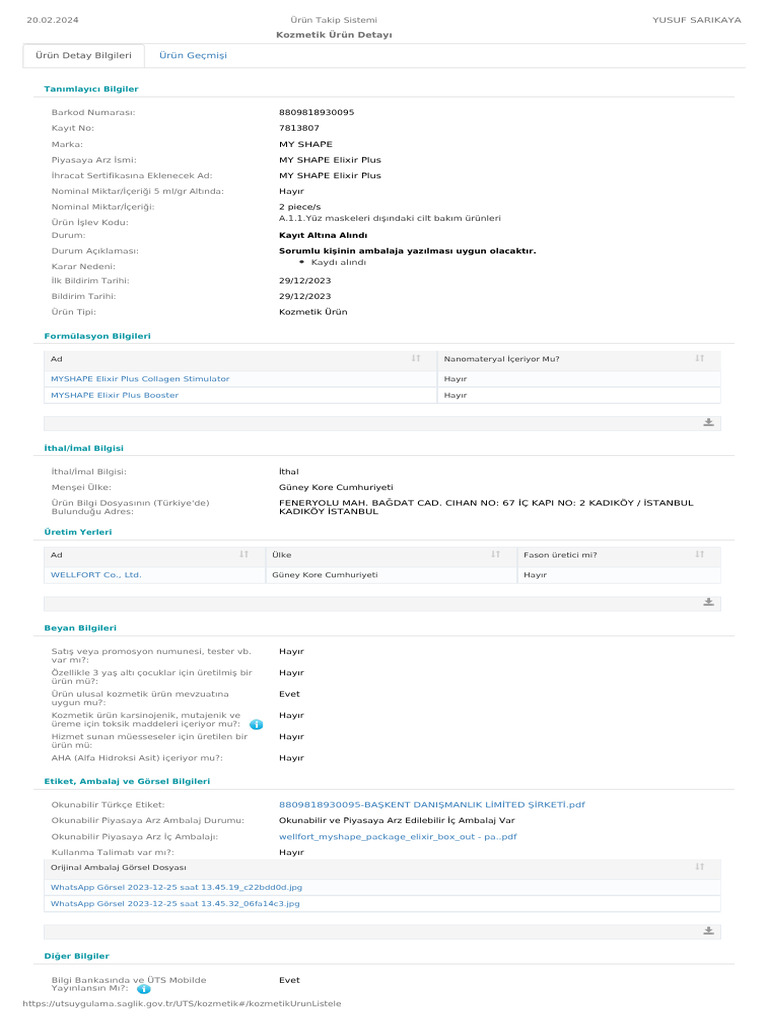Click the Tanımlayıcı Bilgiler section heading

pos(91,89)
